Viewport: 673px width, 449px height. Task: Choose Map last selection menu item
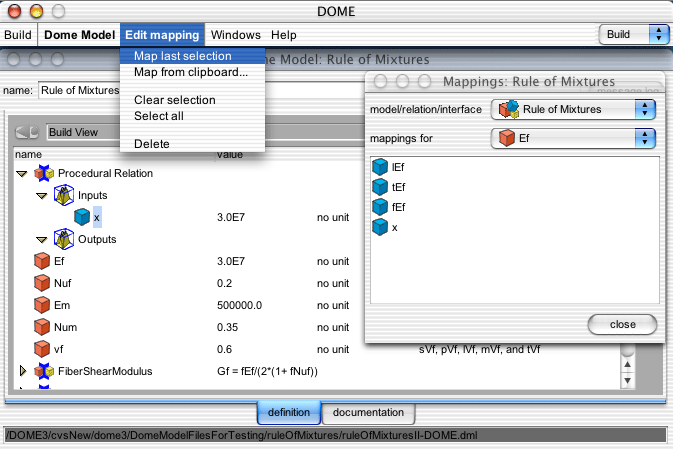tap(192, 56)
